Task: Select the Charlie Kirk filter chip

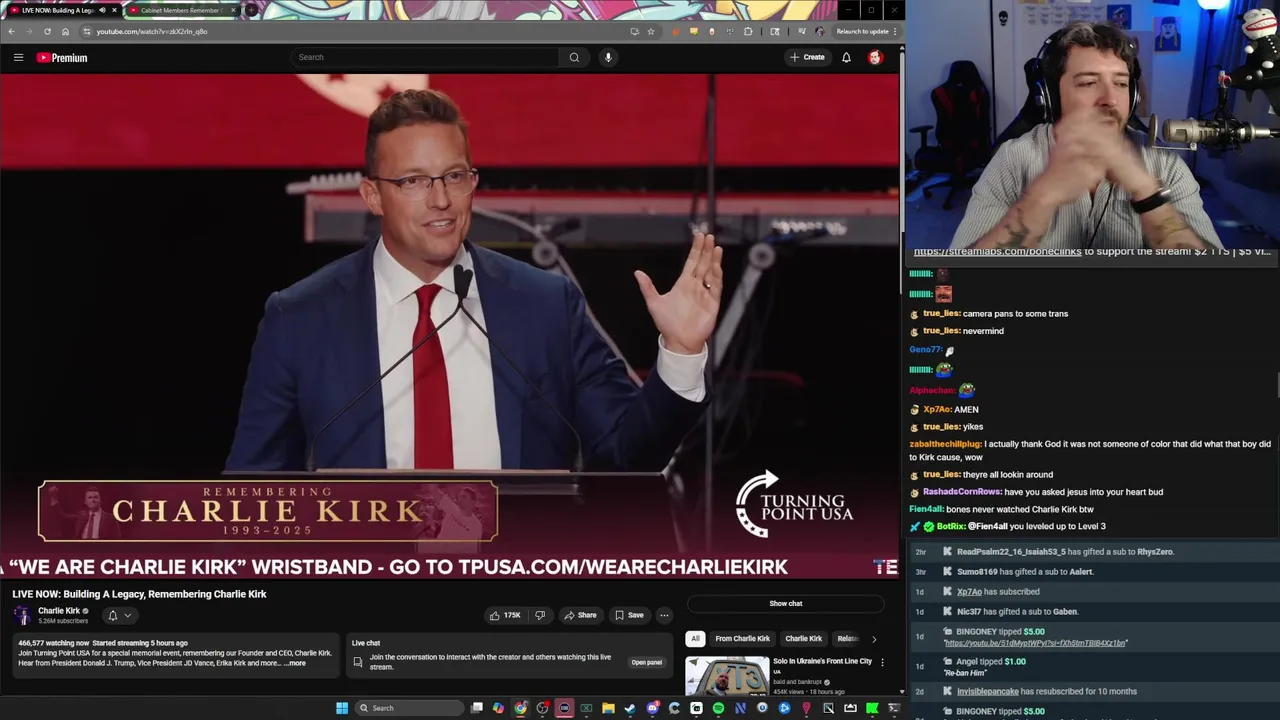Action: click(x=803, y=638)
